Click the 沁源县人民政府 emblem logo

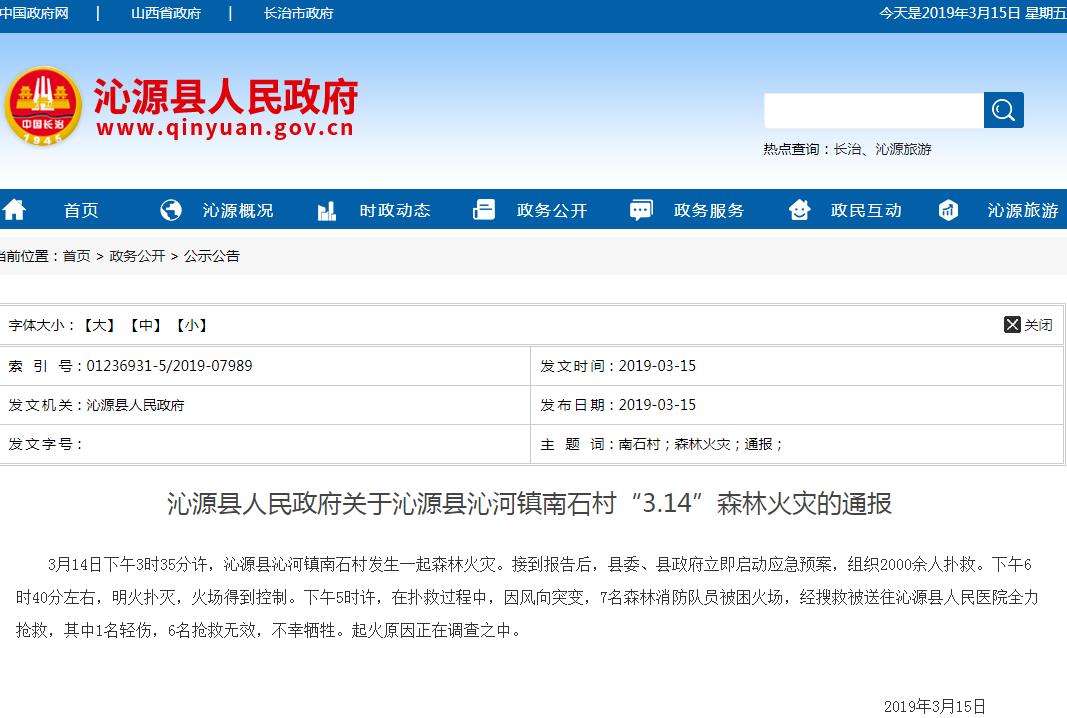(x=43, y=106)
